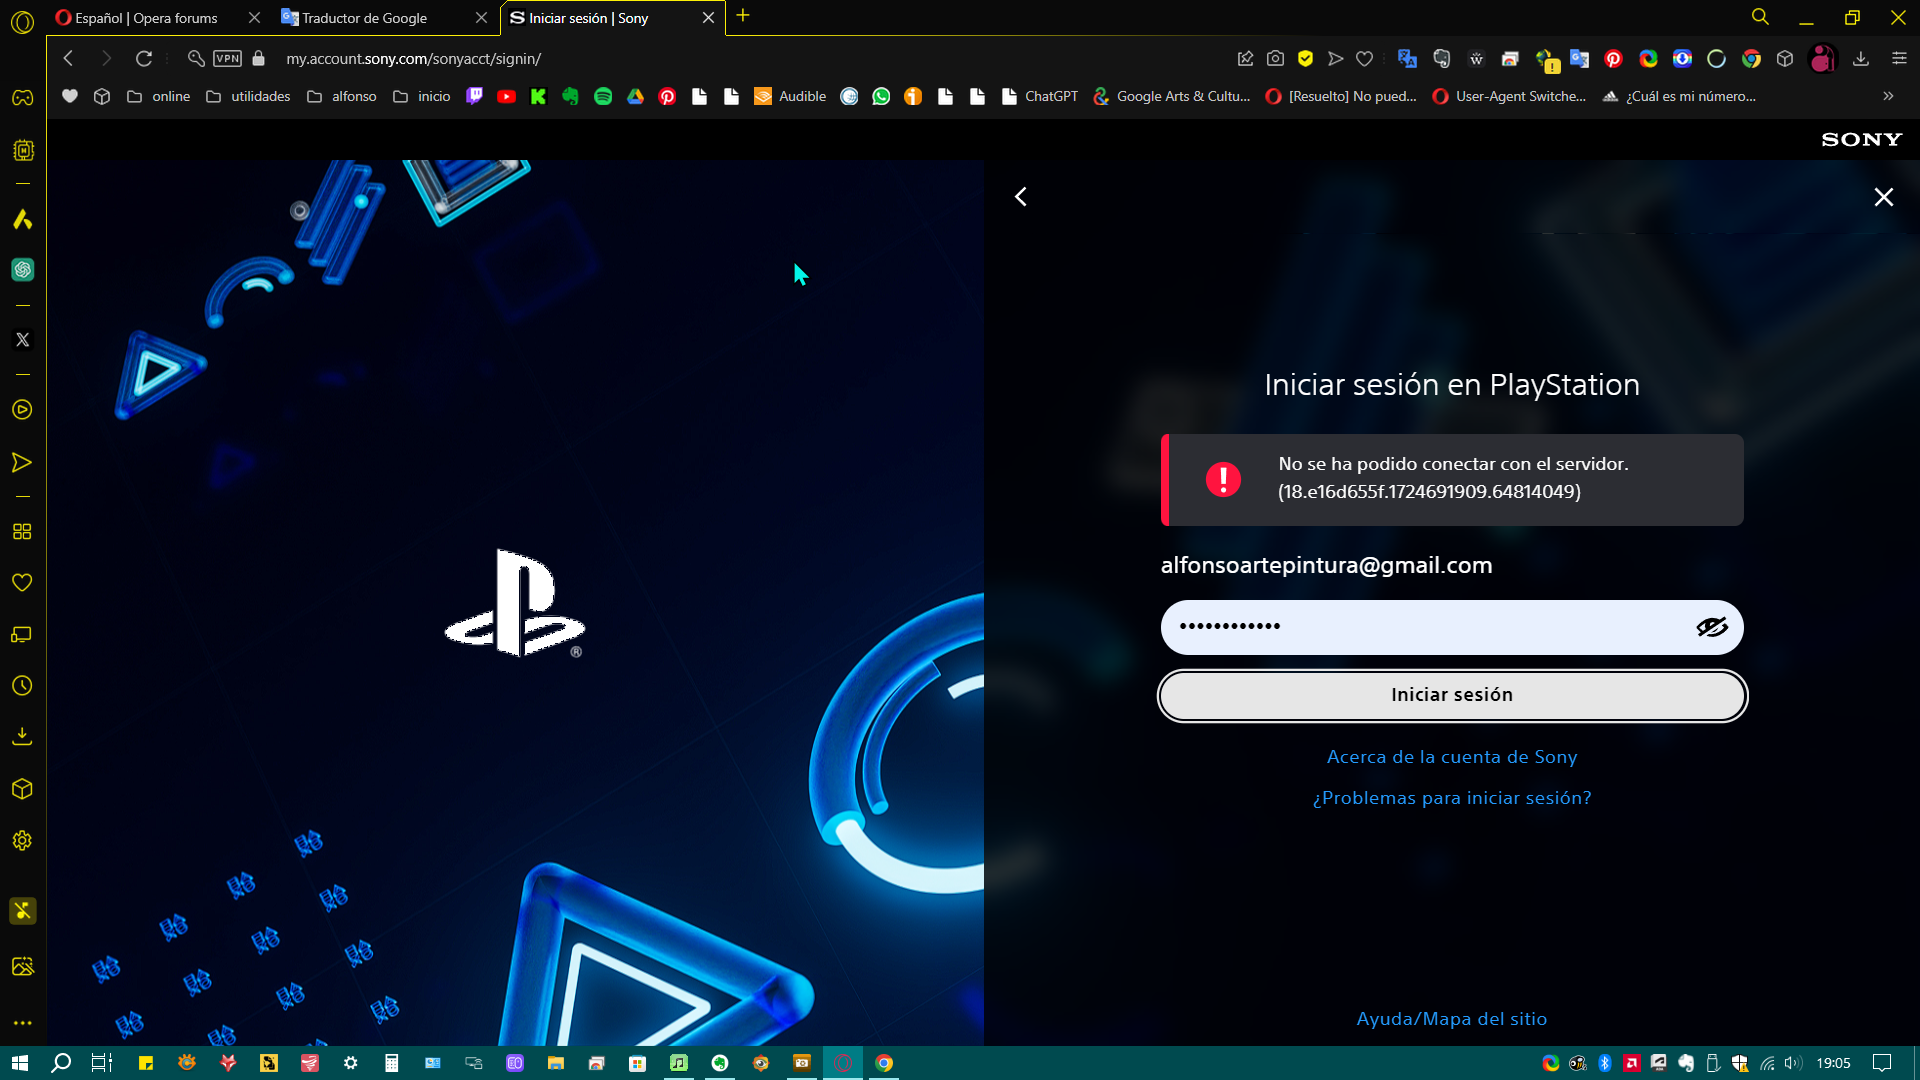Open GX Corner gamepad sidebar icon

tap(22, 98)
